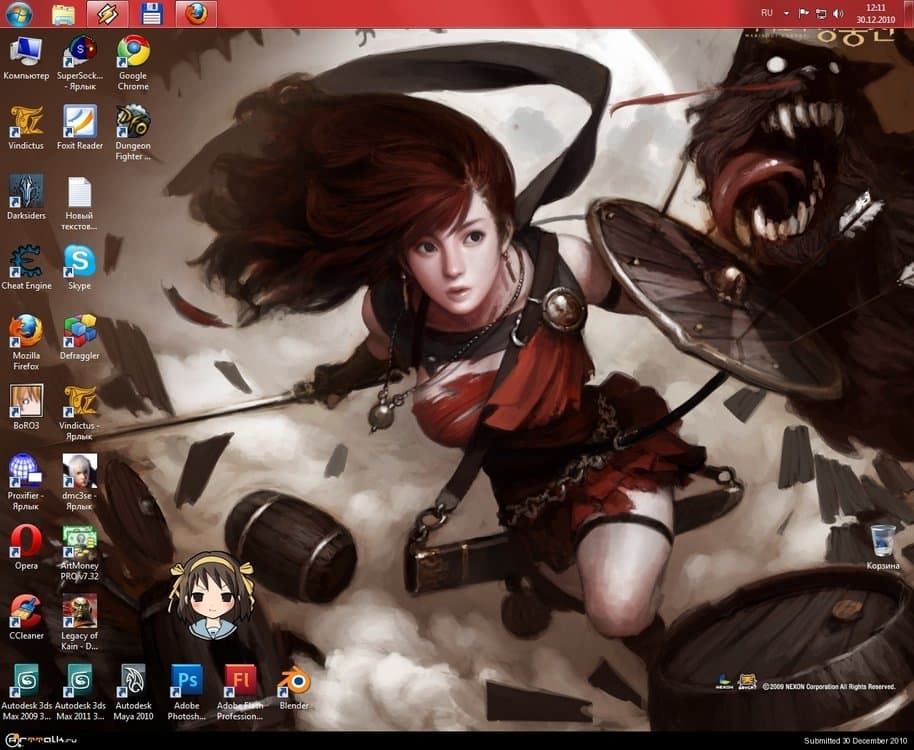Open the Windows Start menu orb

click(19, 14)
